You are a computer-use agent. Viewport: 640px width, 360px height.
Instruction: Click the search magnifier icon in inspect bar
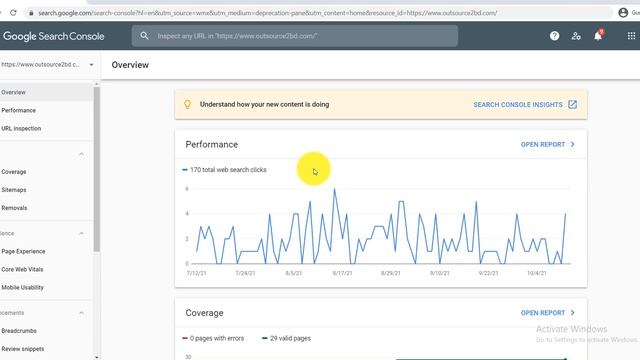point(144,36)
